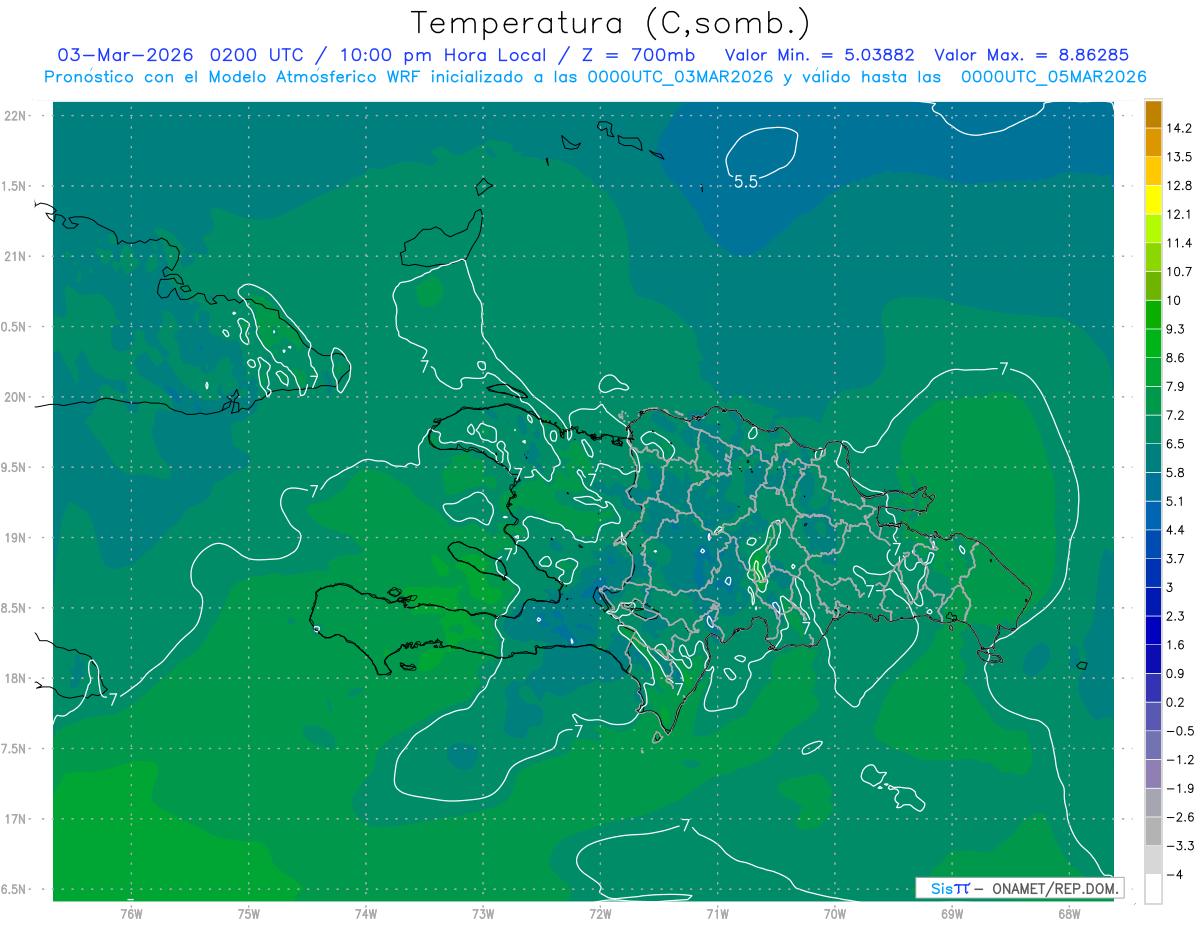This screenshot has height=927, width=1200.
Task: Select the 69W longitude label
Action: (x=952, y=914)
